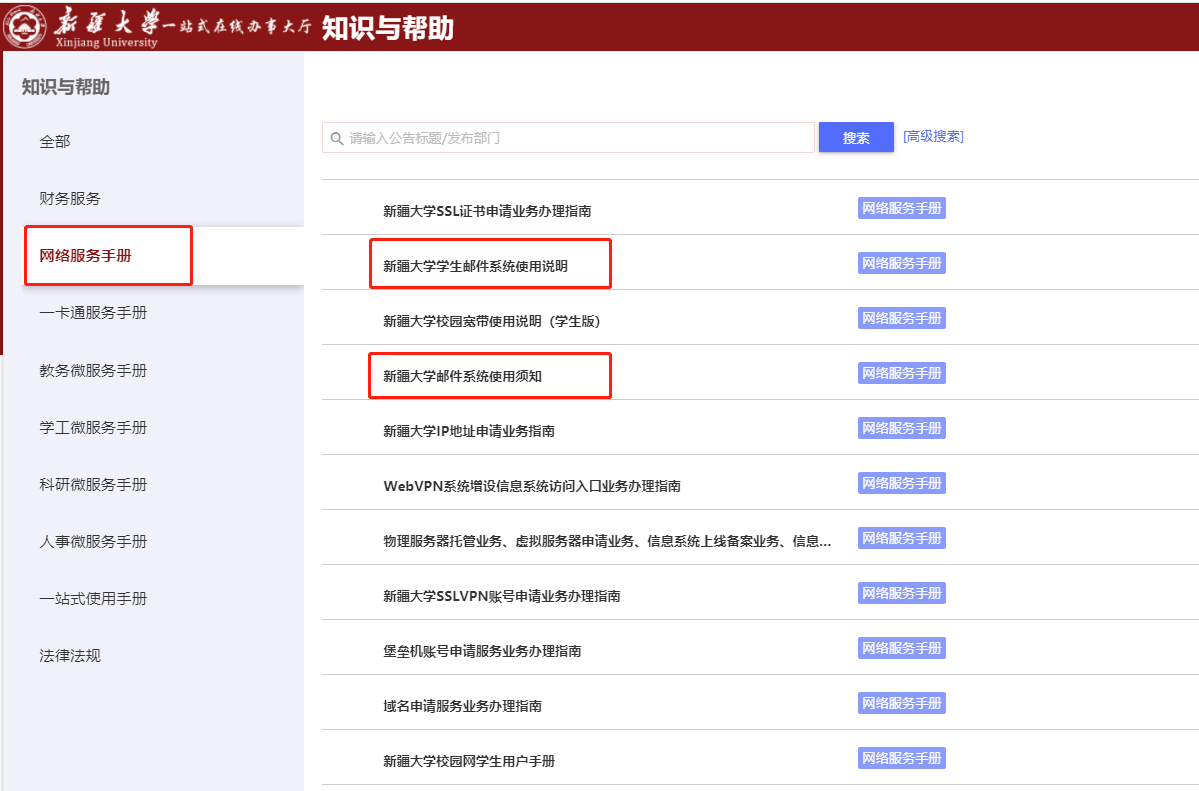This screenshot has width=1199, height=791.
Task: Select 人事微服务手册 in the sidebar
Action: tap(93, 542)
